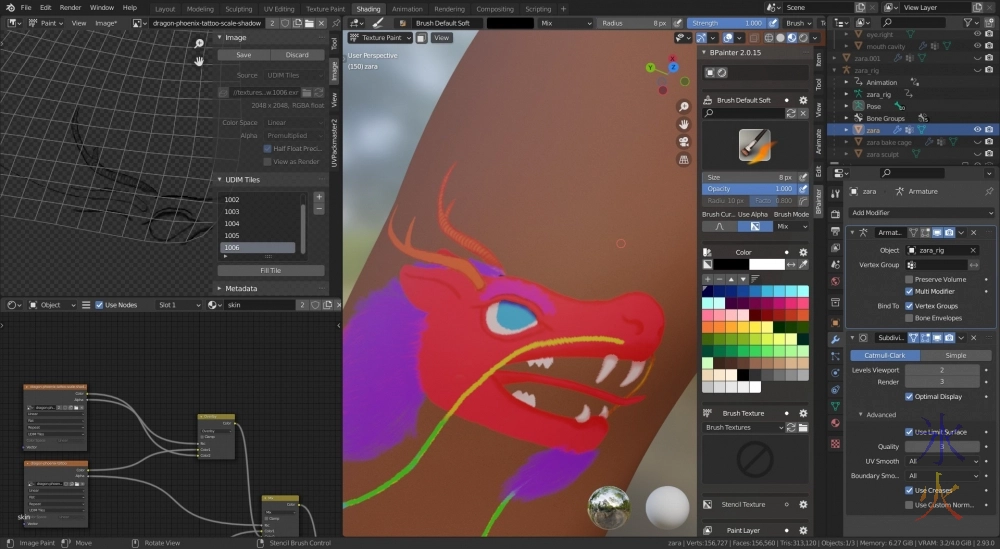Screen dimensions: 1000x549
Task: Adjust the brush Opacity slider
Action: [749, 188]
